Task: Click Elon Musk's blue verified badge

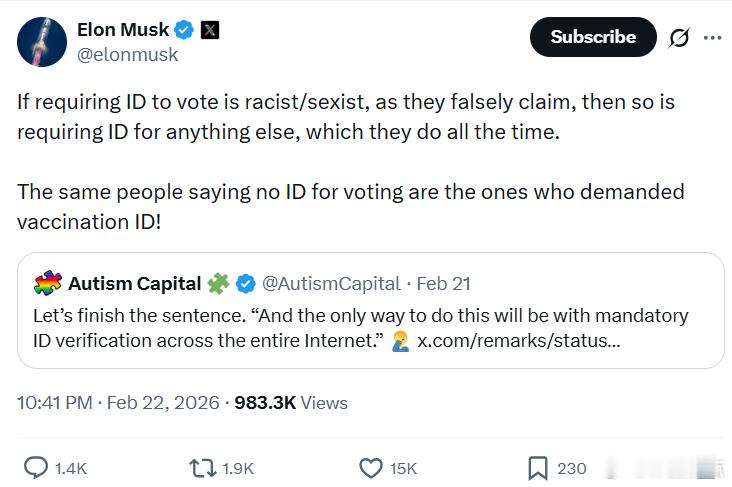Action: 185,30
